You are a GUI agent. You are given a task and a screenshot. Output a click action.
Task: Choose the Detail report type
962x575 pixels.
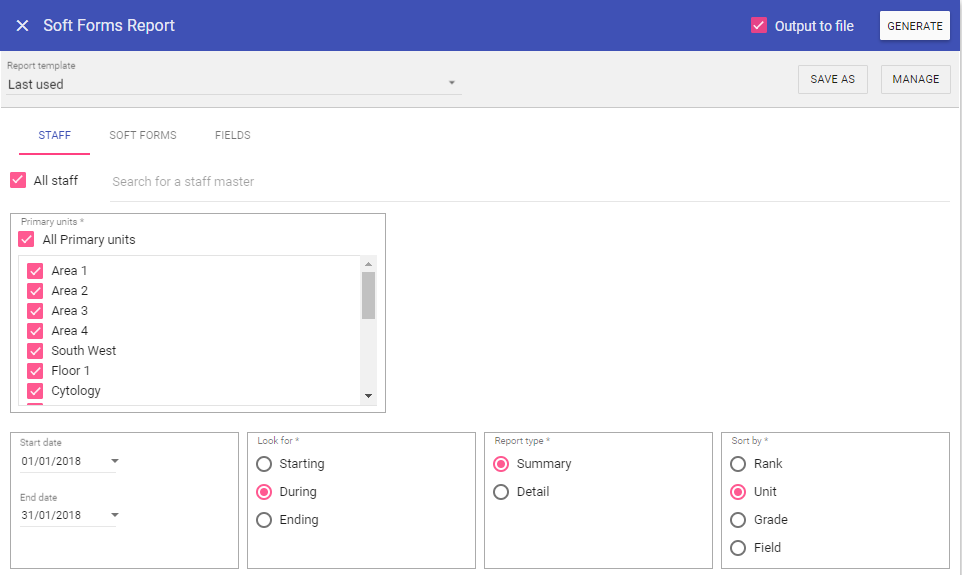tap(501, 492)
